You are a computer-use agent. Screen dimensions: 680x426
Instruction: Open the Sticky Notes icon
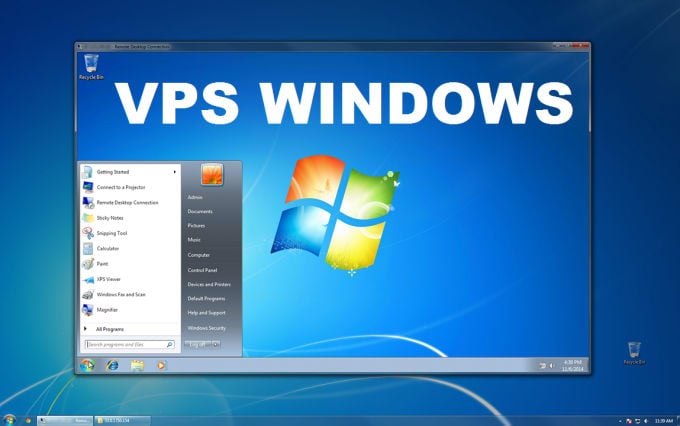[x=88, y=218]
